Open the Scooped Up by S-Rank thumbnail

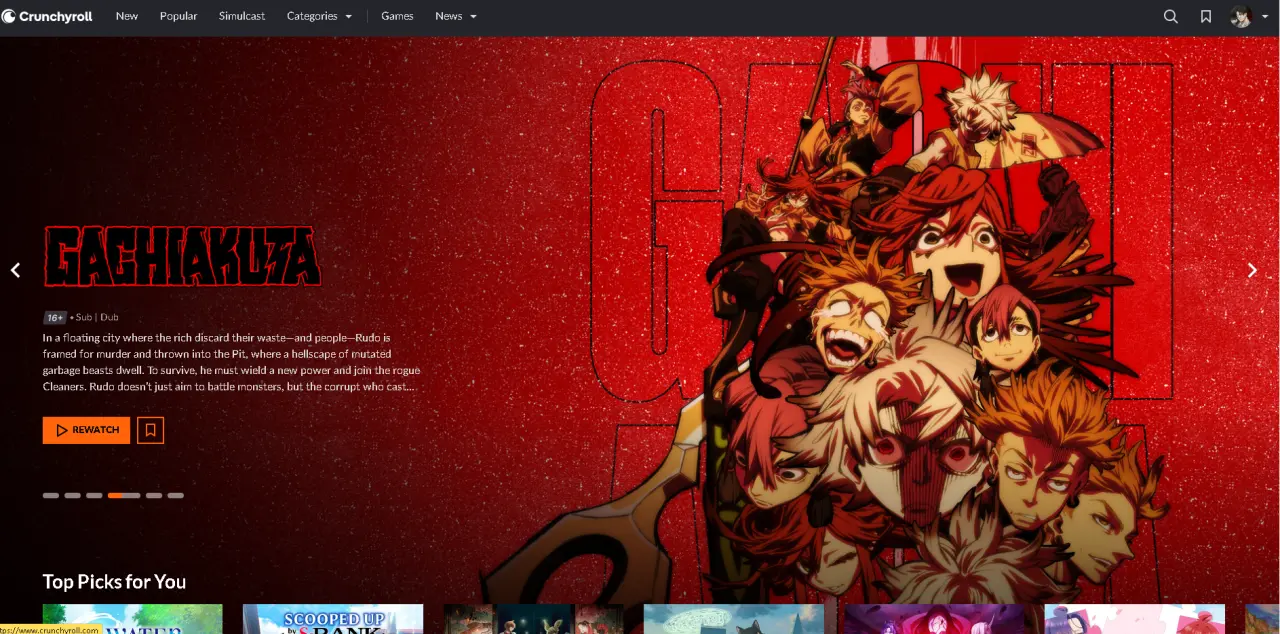[333, 619]
